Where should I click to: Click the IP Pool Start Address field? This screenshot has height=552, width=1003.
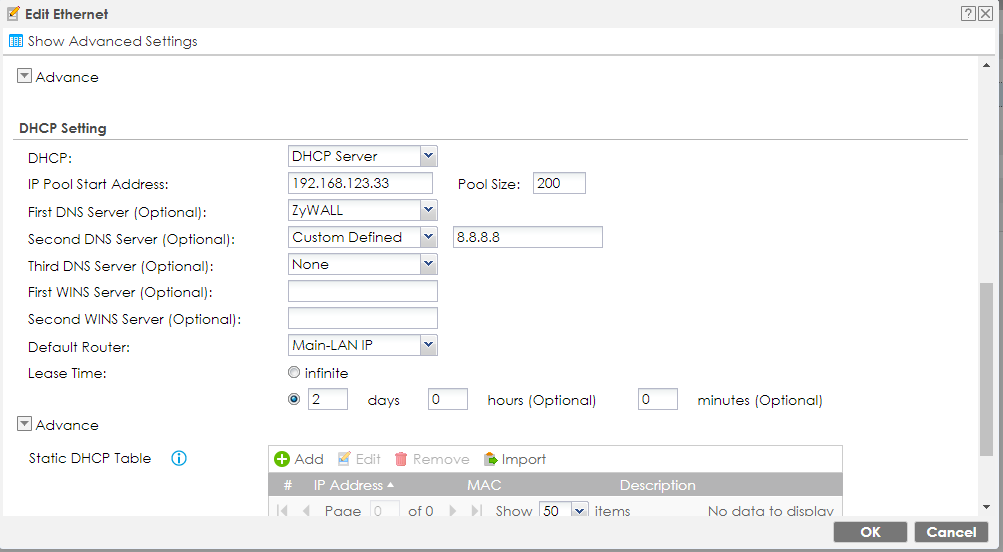click(360, 183)
